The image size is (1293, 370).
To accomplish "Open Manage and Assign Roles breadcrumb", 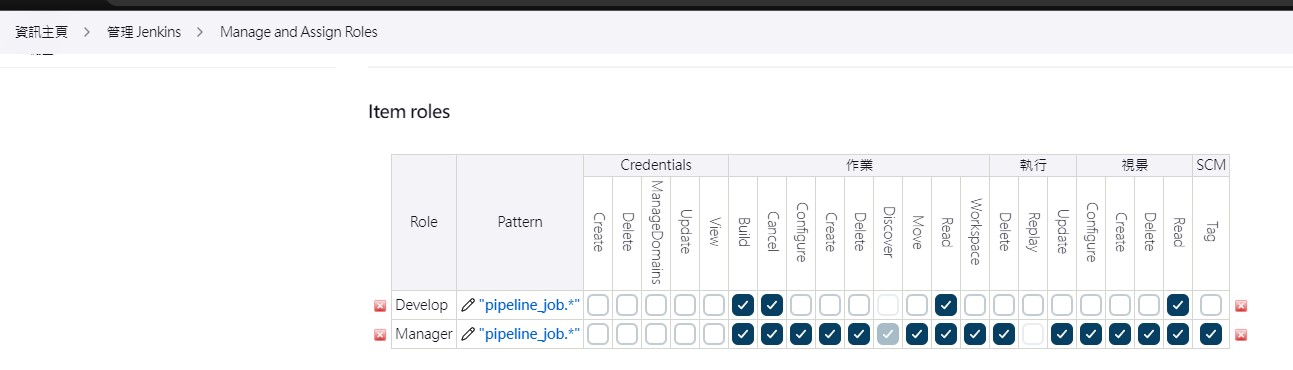I will pos(298,32).
